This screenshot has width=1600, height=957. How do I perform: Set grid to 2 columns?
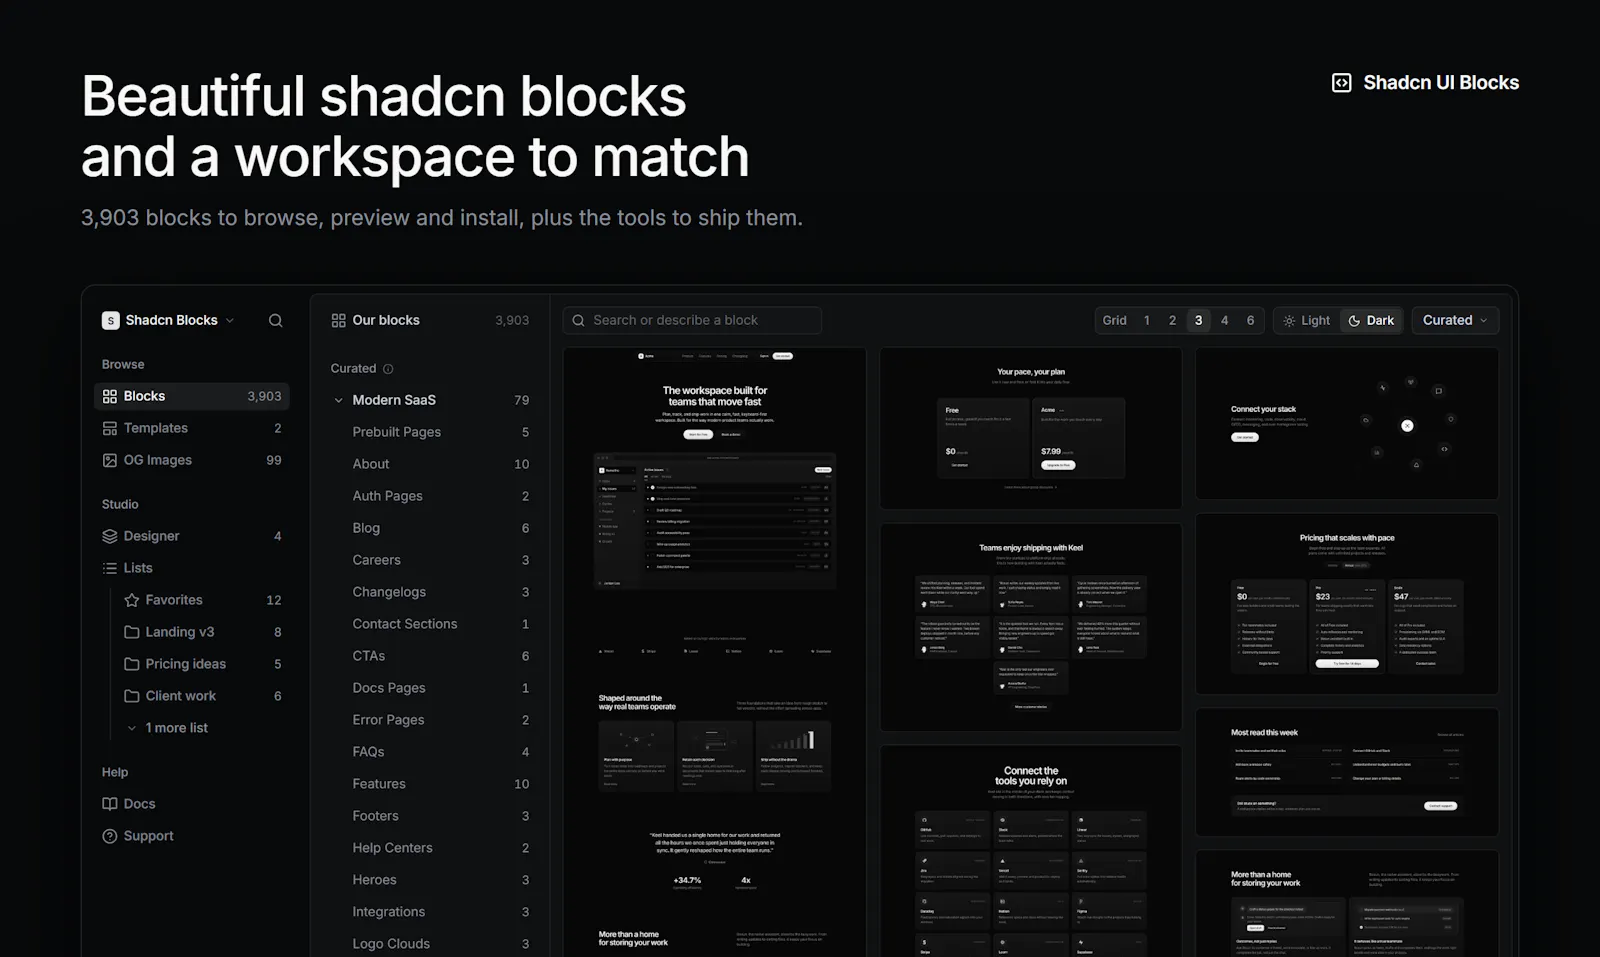pyautogui.click(x=1173, y=320)
